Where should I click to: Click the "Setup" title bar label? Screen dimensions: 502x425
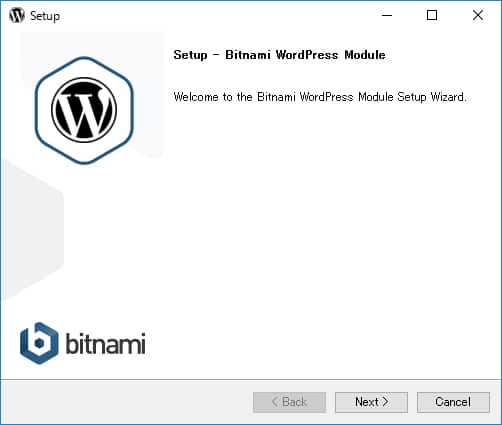[45, 16]
